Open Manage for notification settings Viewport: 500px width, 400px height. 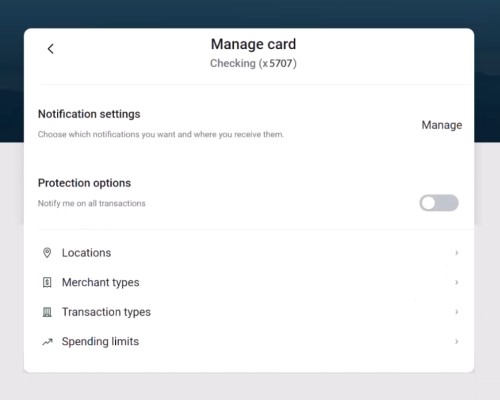pos(442,125)
